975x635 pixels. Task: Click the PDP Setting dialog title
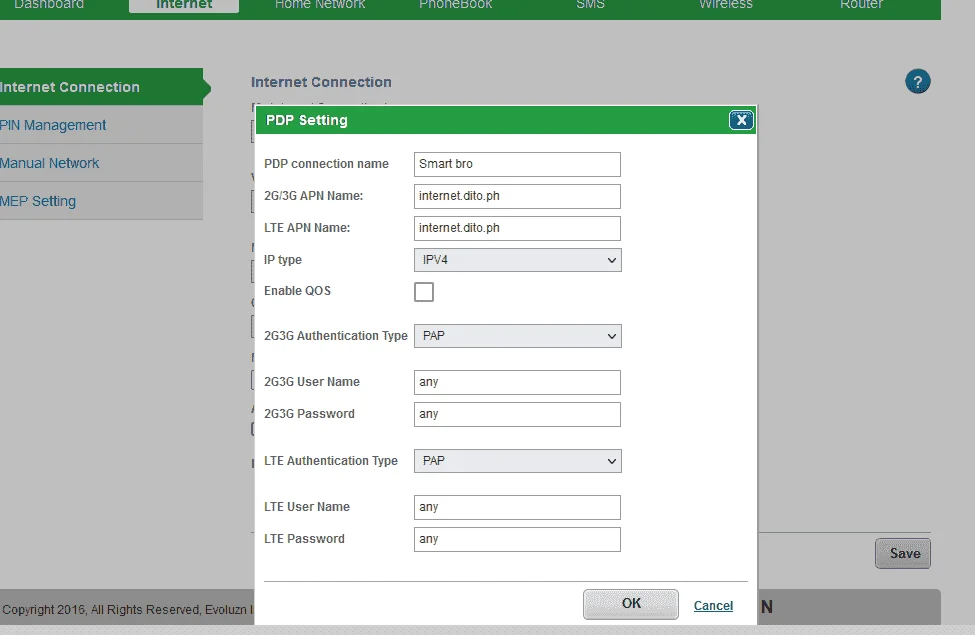307,120
